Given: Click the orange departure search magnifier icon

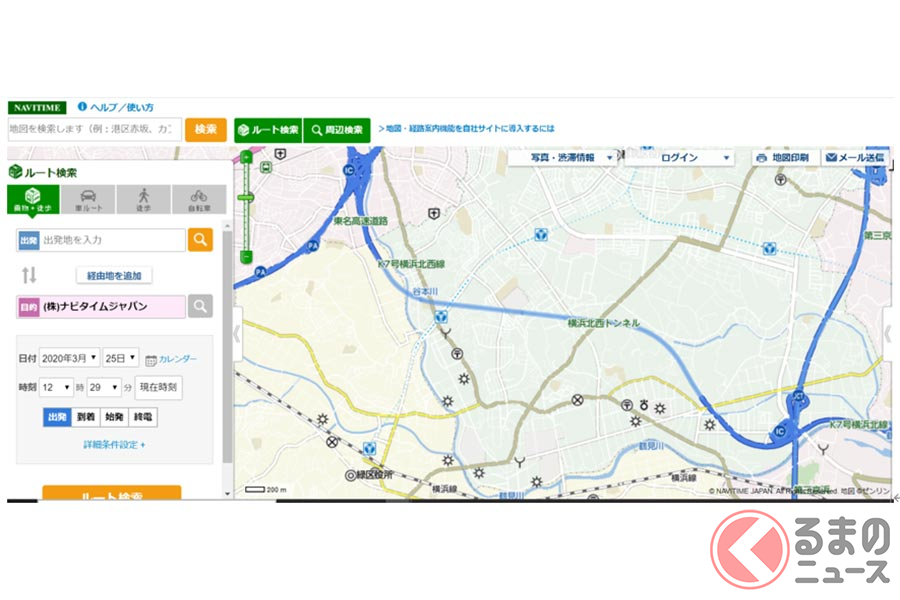Looking at the screenshot, I should click(200, 239).
